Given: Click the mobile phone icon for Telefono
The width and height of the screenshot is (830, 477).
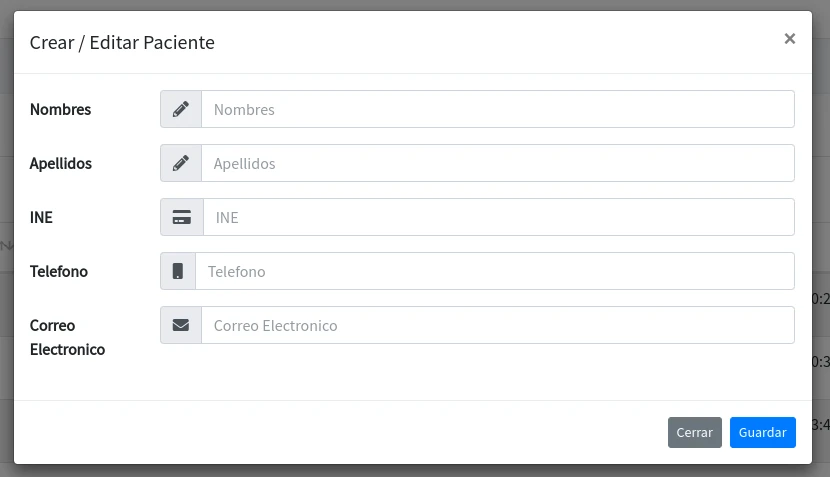Looking at the screenshot, I should click(x=178, y=271).
